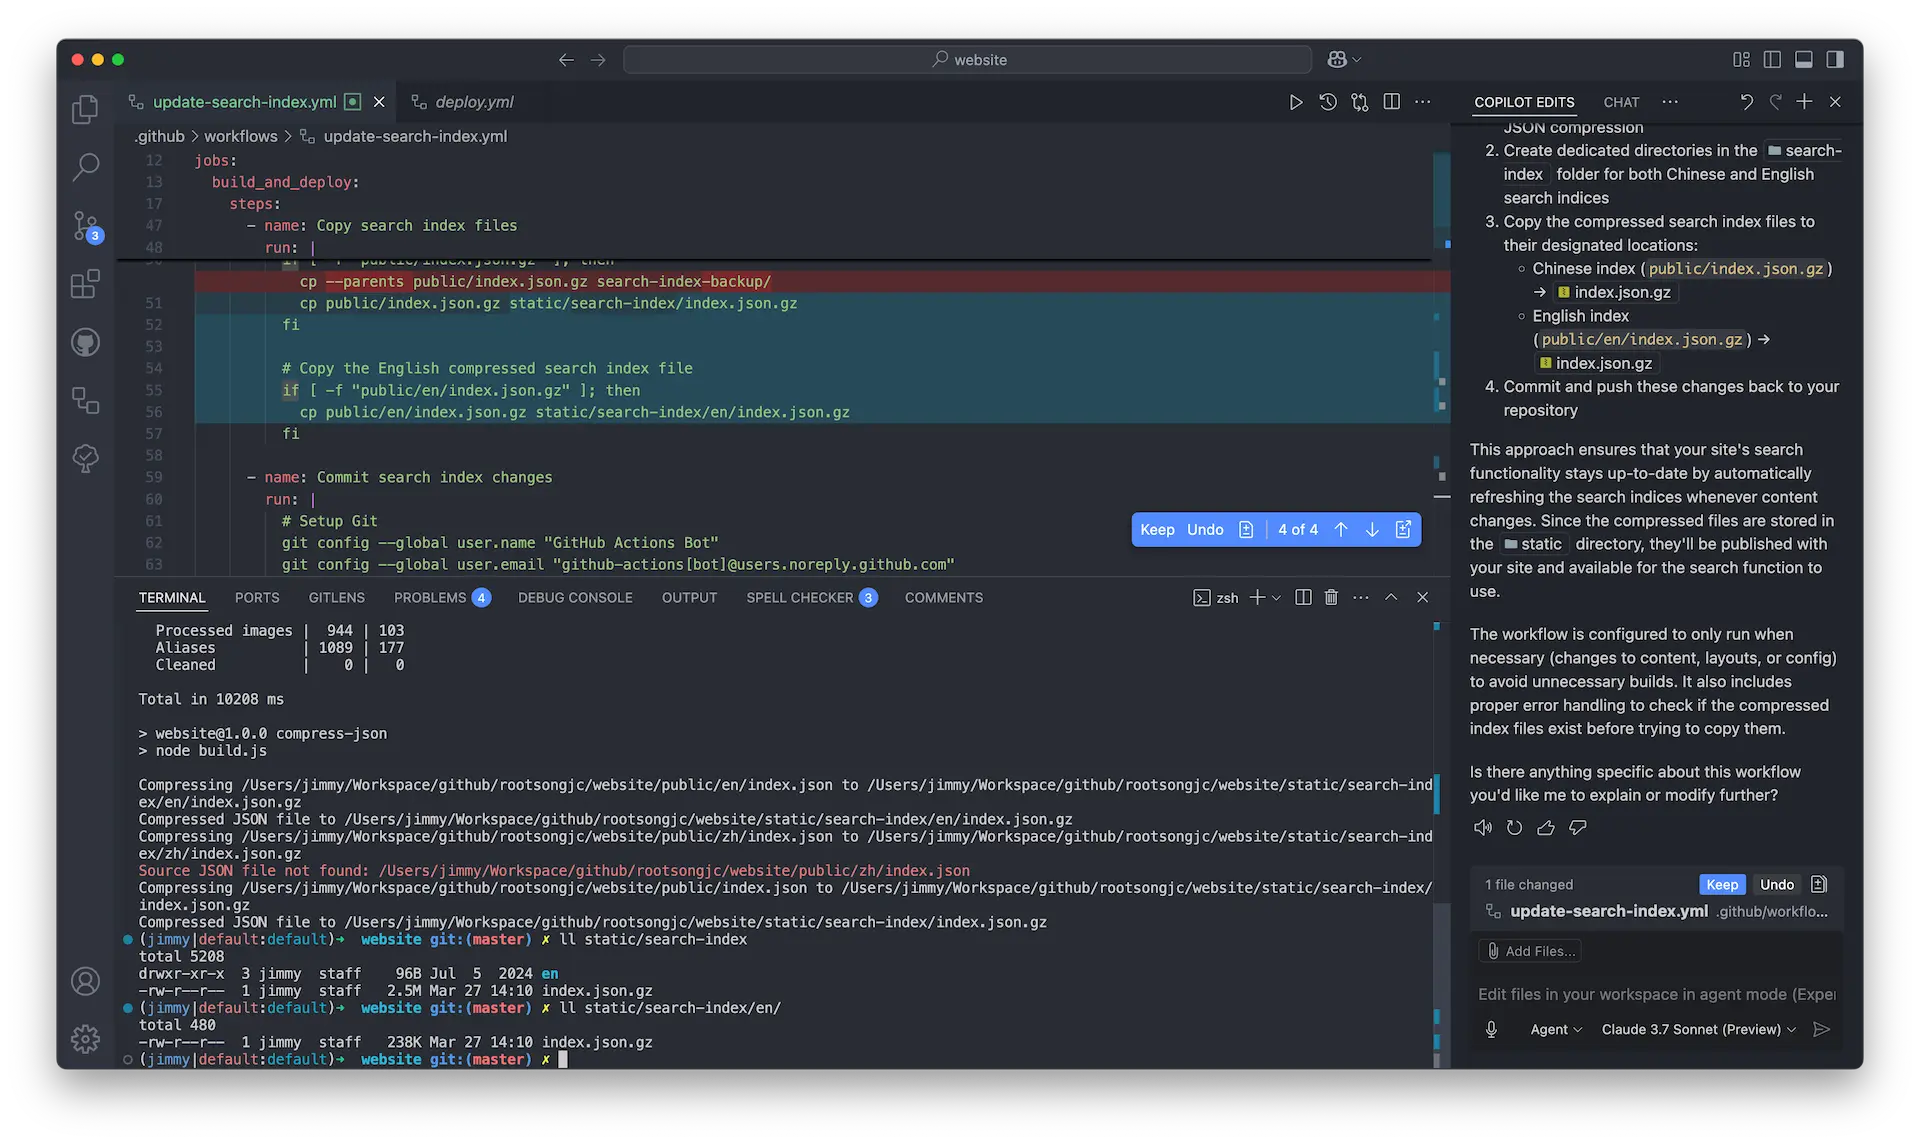Toggle secondary side bar visibility
This screenshot has height=1144, width=1920.
pos(1835,60)
